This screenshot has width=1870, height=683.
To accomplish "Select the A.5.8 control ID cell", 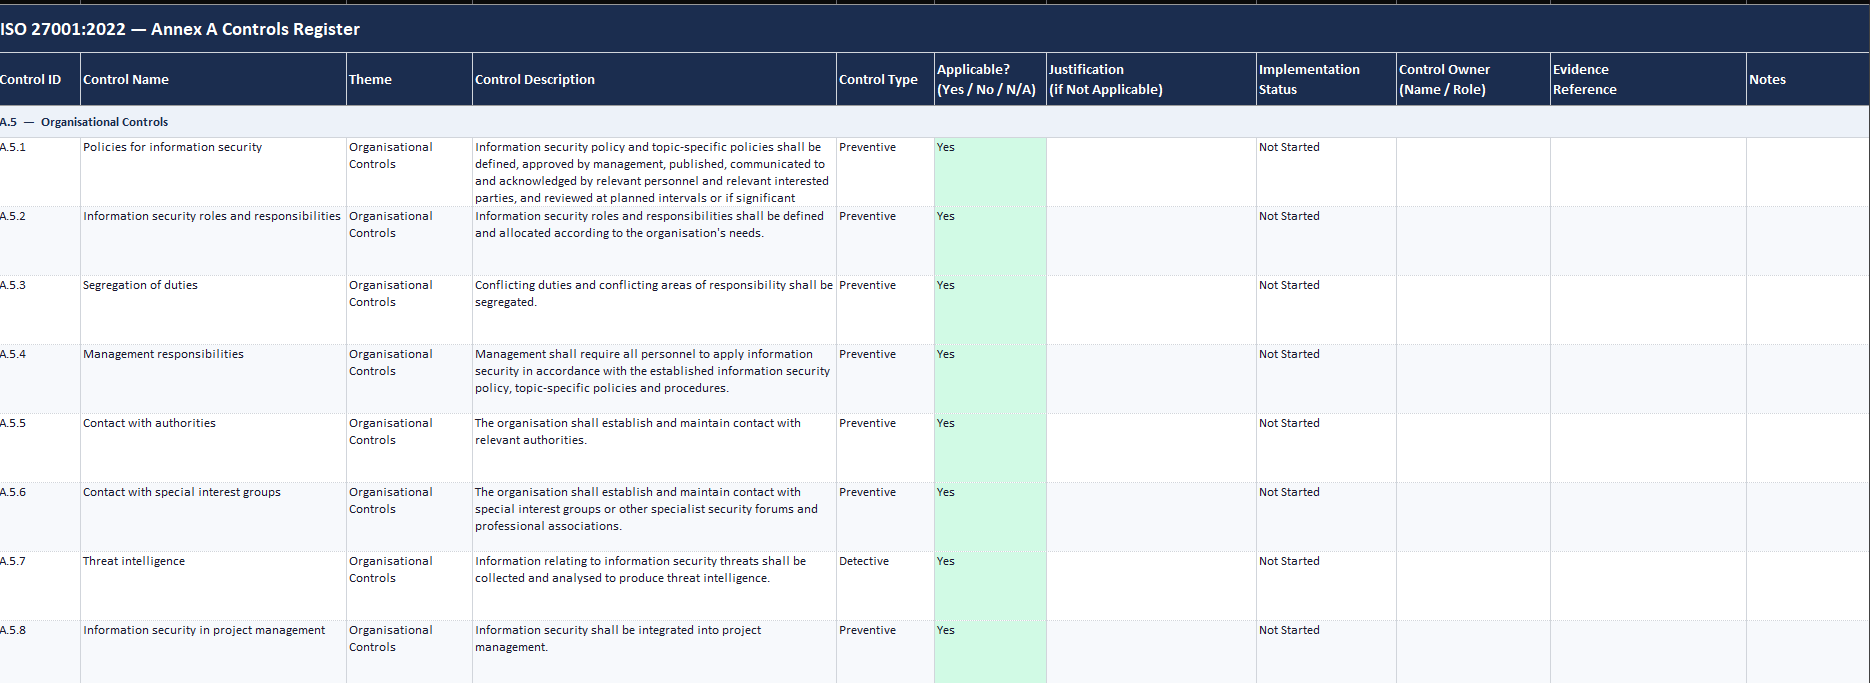I will (x=40, y=652).
